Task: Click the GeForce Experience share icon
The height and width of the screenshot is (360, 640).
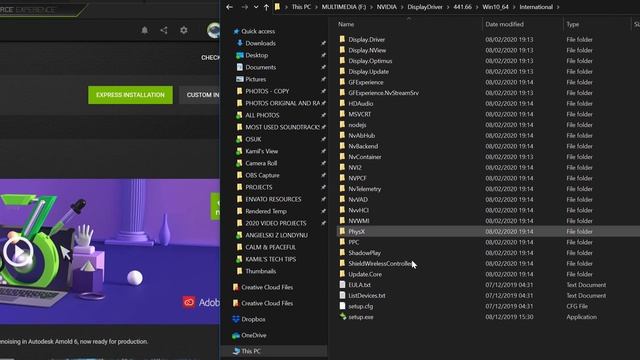Action: (164, 30)
